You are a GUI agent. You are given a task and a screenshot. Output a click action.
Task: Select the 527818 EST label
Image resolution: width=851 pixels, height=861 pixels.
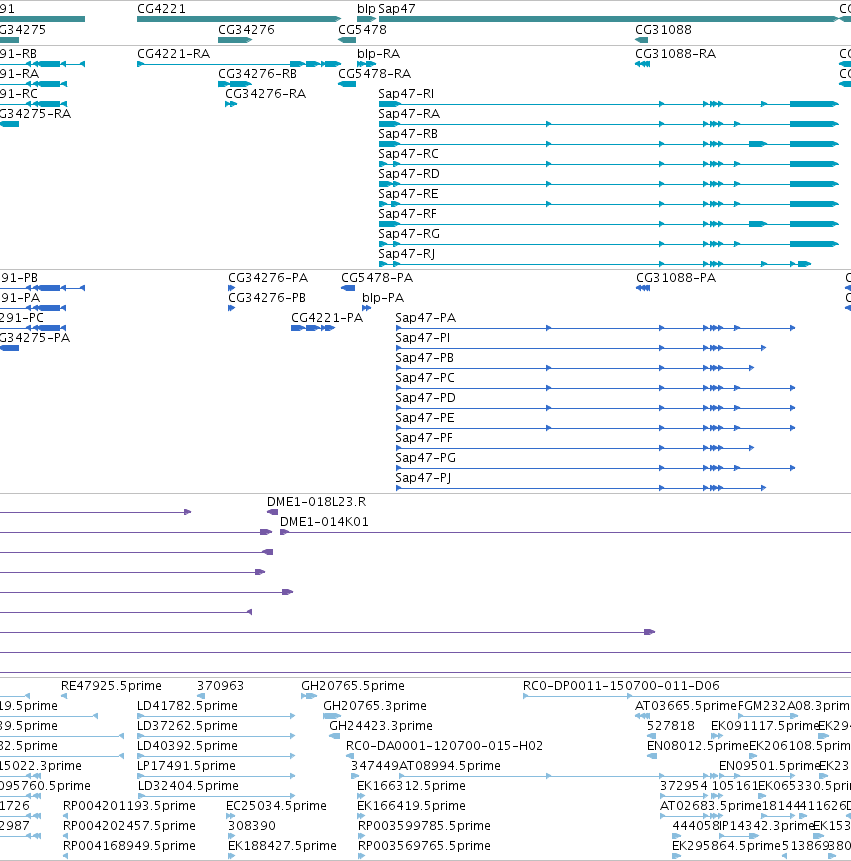[671, 726]
